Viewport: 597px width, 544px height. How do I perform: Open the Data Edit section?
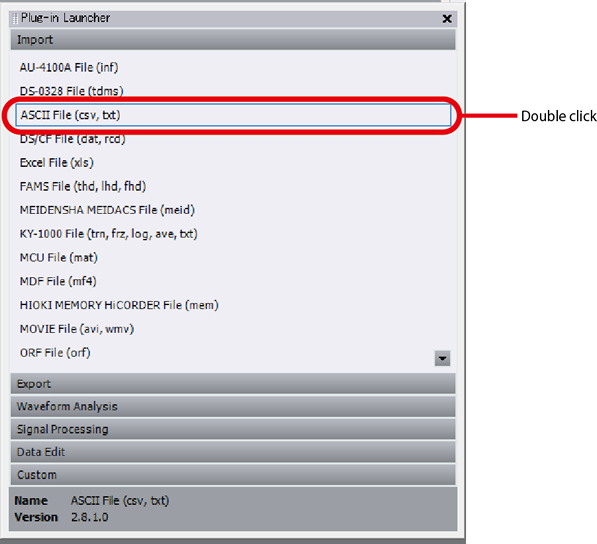point(233,452)
